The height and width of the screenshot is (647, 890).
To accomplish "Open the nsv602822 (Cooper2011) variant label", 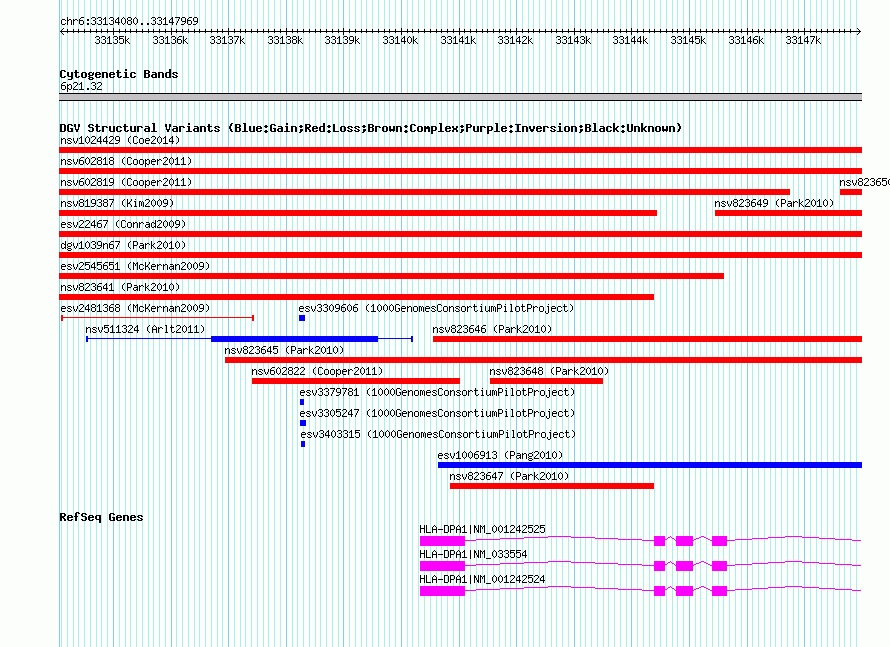I will (317, 371).
